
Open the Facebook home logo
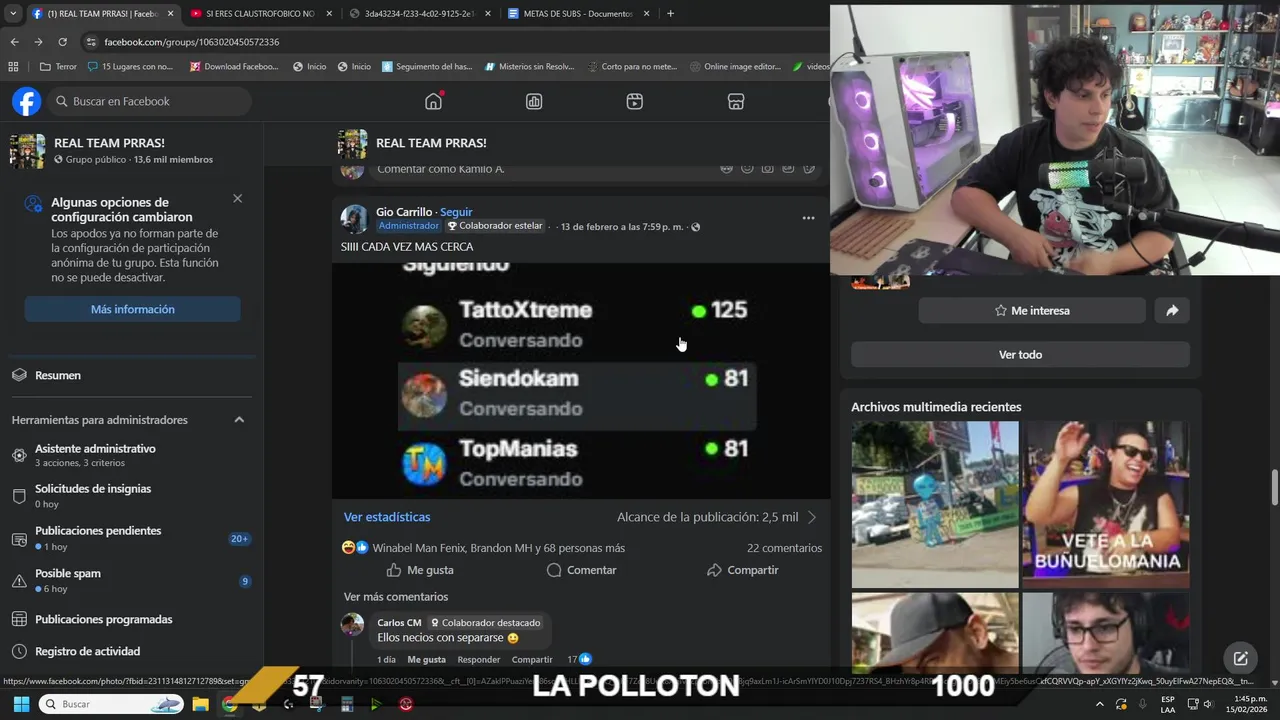26,101
